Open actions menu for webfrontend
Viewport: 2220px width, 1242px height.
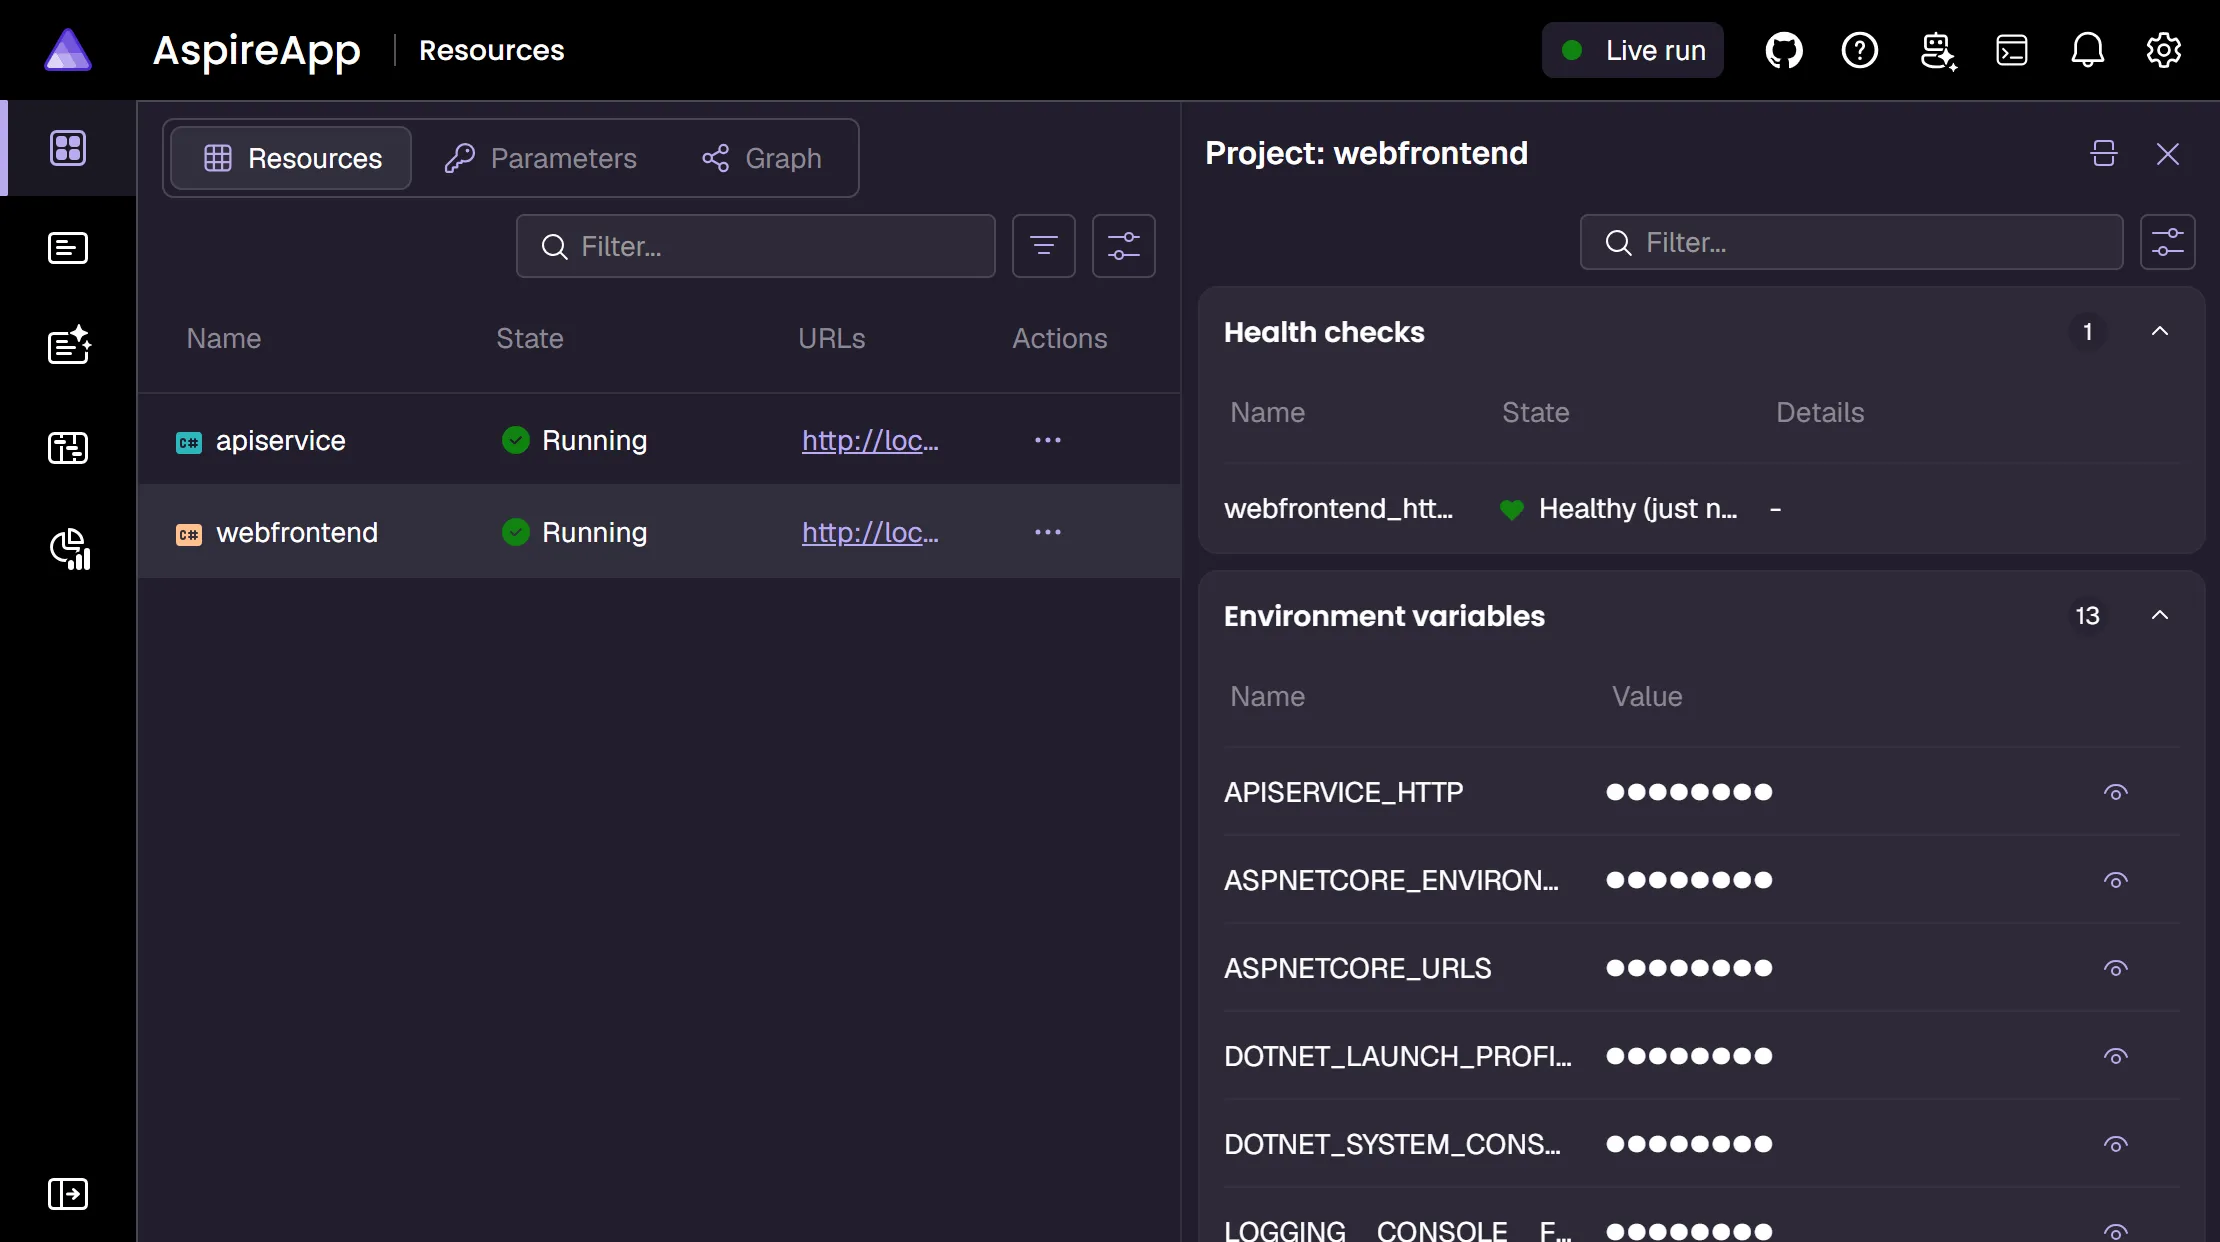point(1048,532)
